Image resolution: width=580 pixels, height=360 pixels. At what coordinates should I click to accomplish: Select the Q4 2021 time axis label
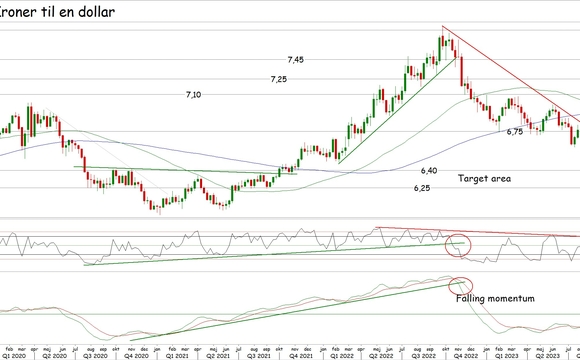(x=301, y=356)
